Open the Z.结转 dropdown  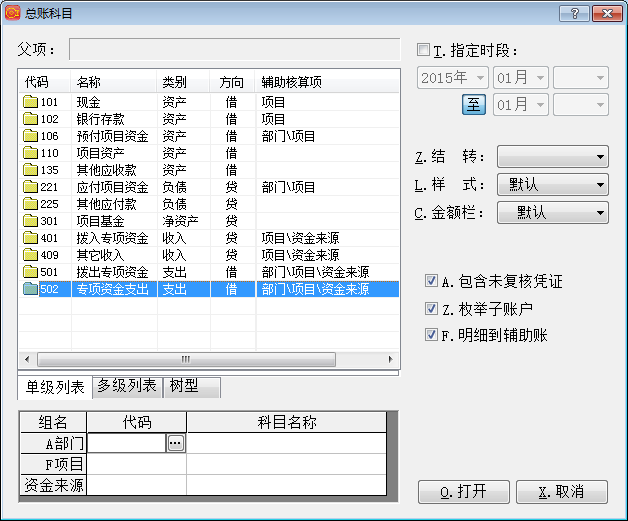[553, 156]
